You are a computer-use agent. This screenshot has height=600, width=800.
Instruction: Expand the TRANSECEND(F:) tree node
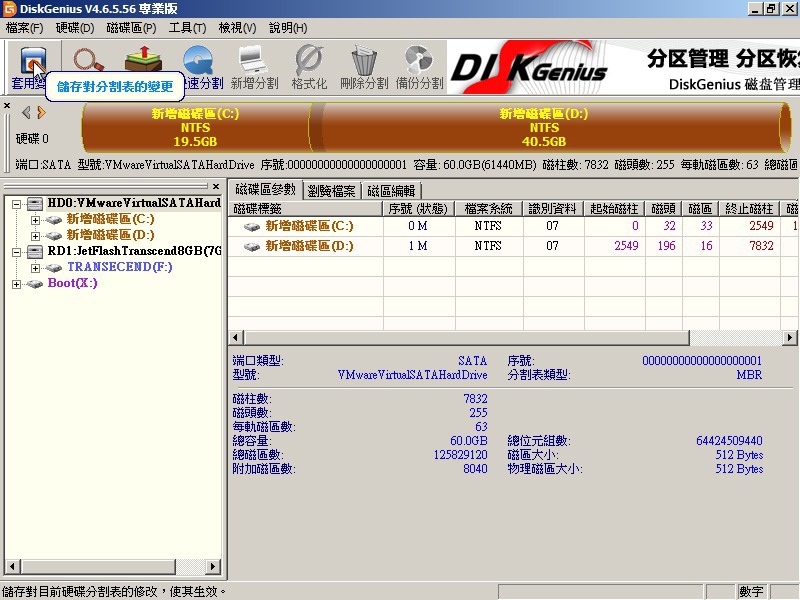click(x=36, y=267)
